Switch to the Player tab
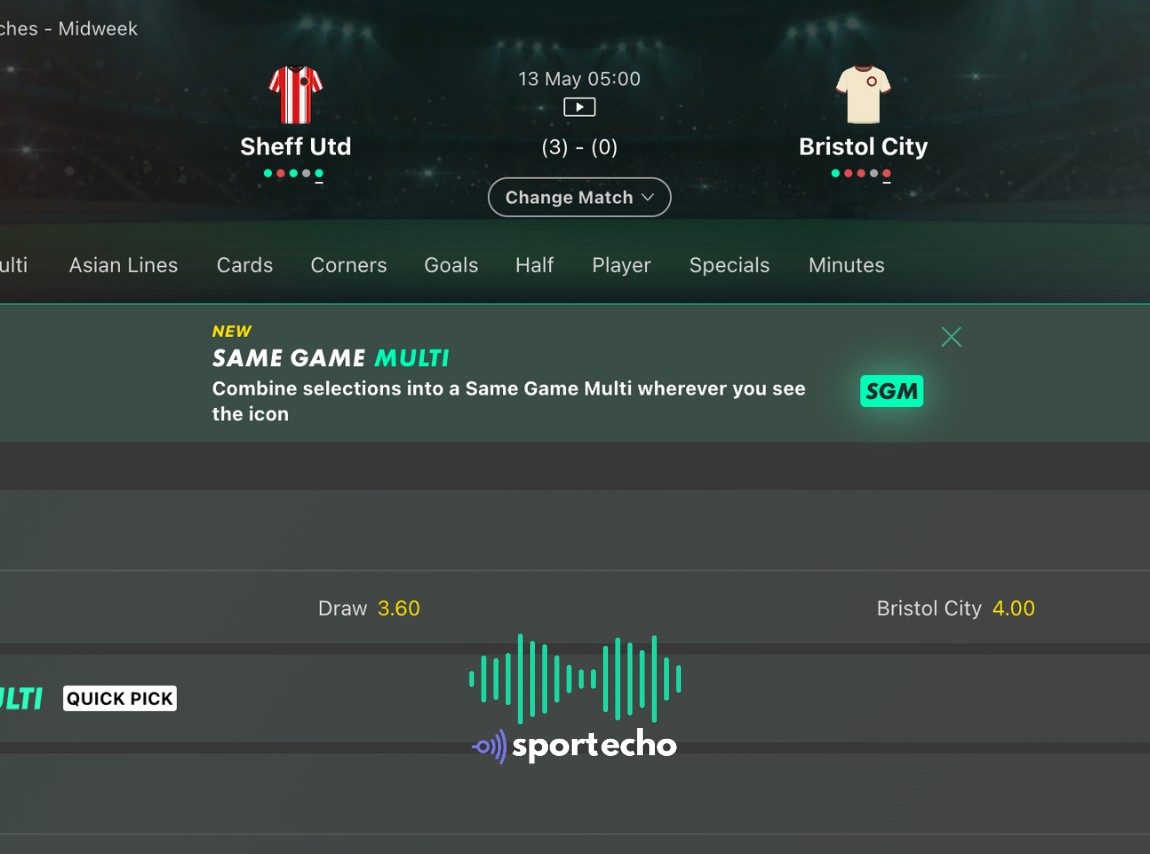1150x854 pixels. [621, 265]
